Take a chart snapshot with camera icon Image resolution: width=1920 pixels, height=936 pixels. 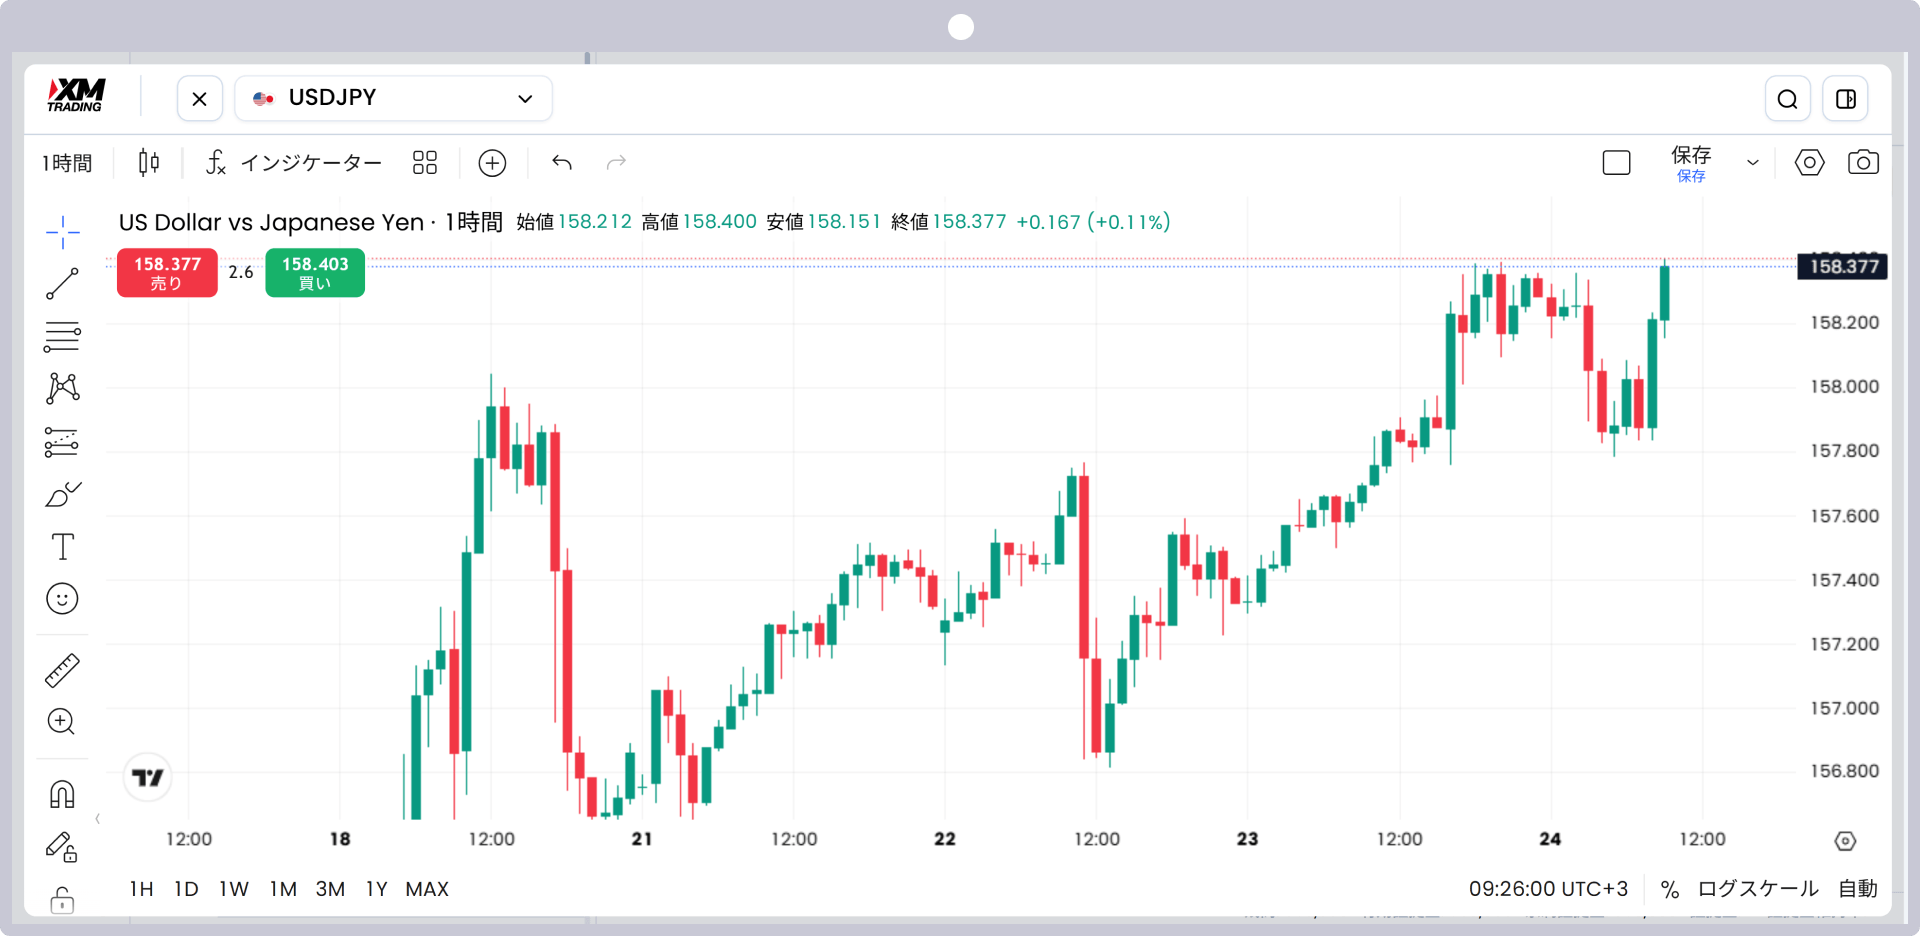[1863, 162]
